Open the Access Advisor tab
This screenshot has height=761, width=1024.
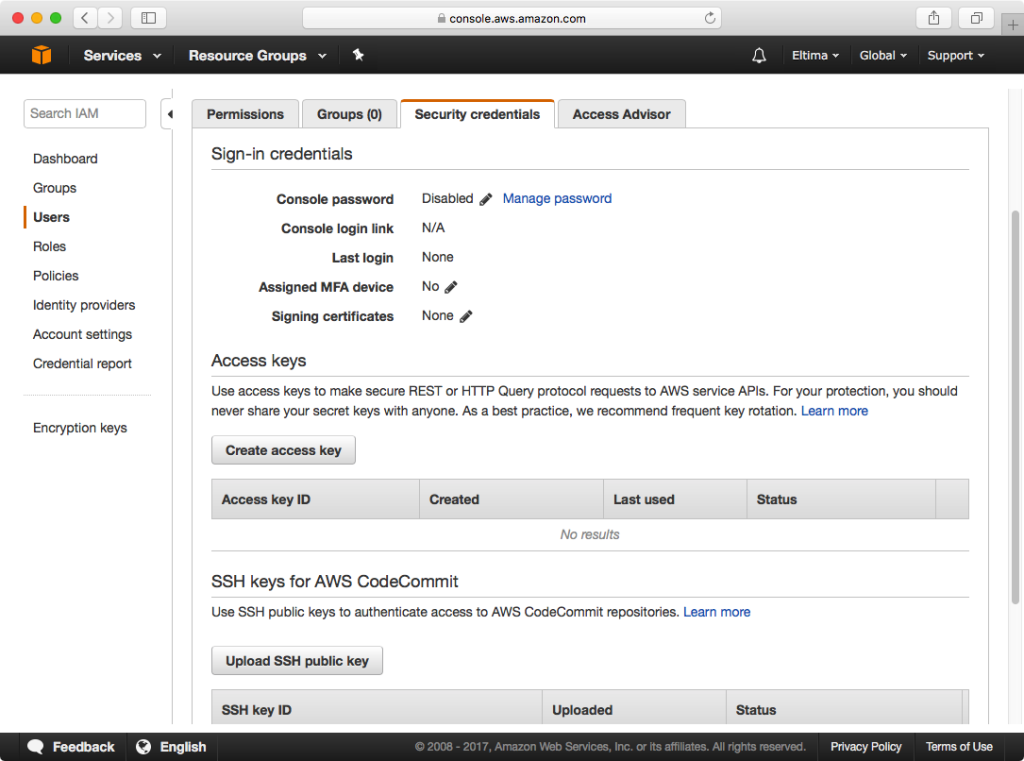click(621, 113)
